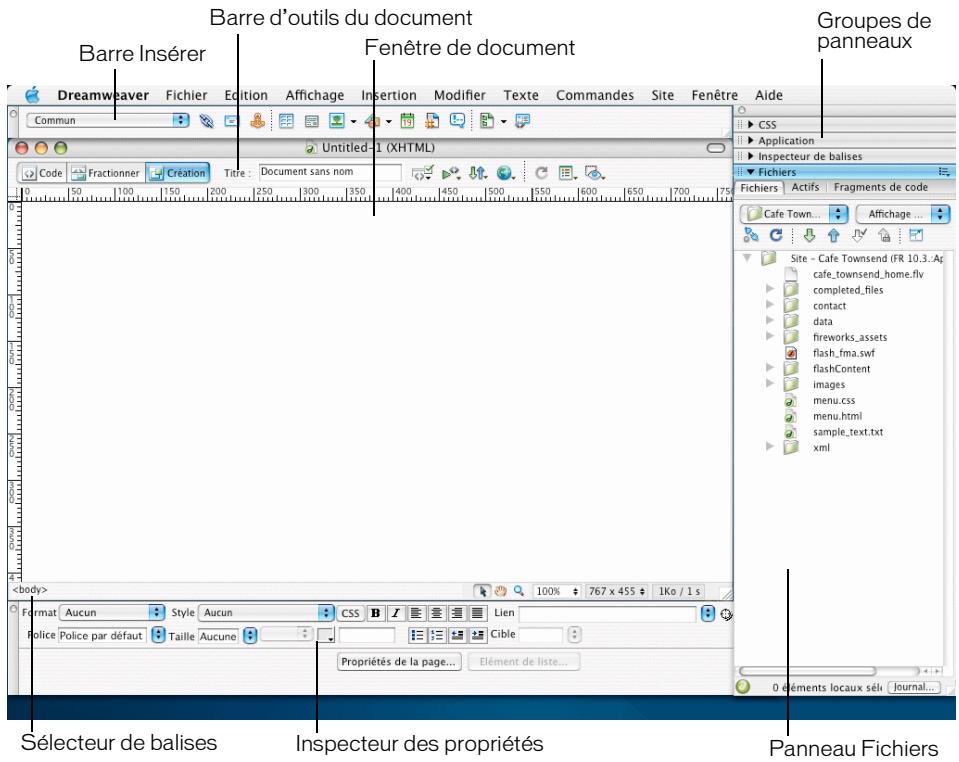Open the Commun category dropdown

coord(108,120)
